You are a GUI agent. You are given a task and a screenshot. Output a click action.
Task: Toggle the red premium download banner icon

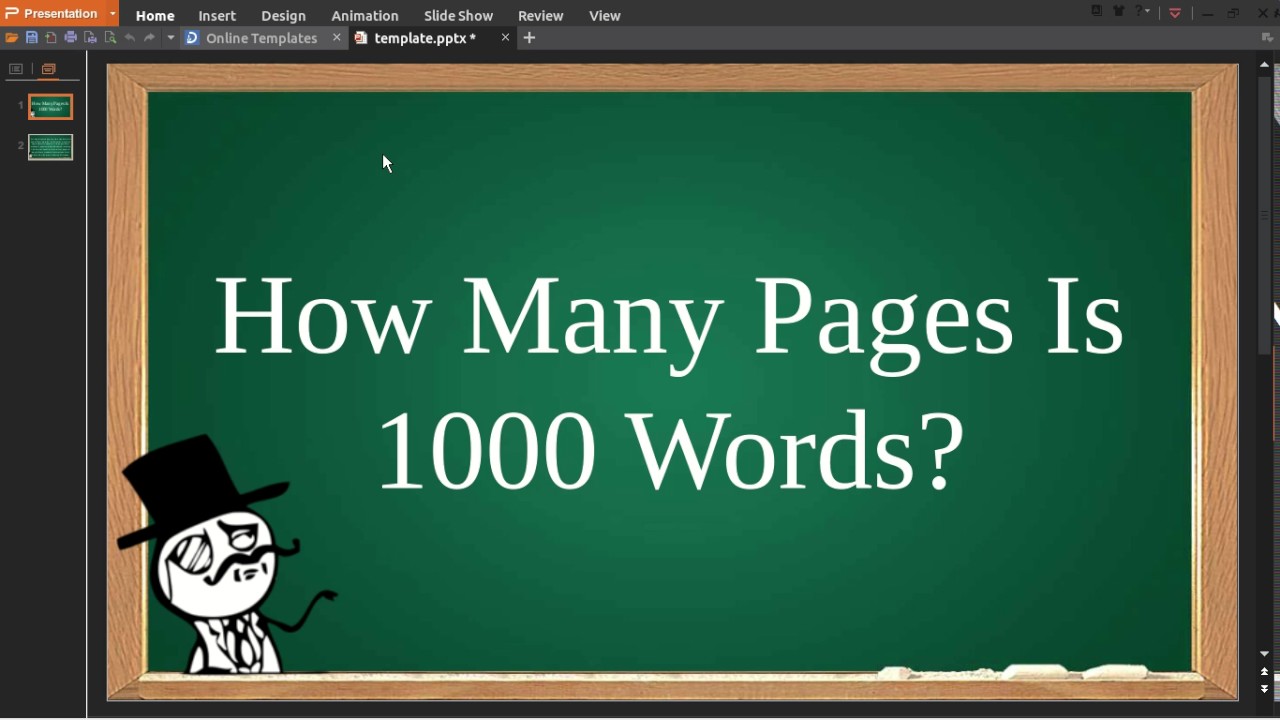pyautogui.click(x=1175, y=12)
